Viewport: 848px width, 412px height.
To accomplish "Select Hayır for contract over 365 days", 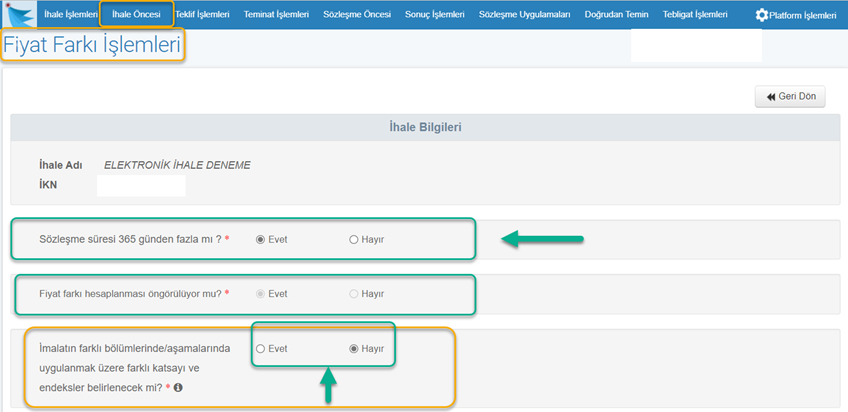I will [354, 240].
